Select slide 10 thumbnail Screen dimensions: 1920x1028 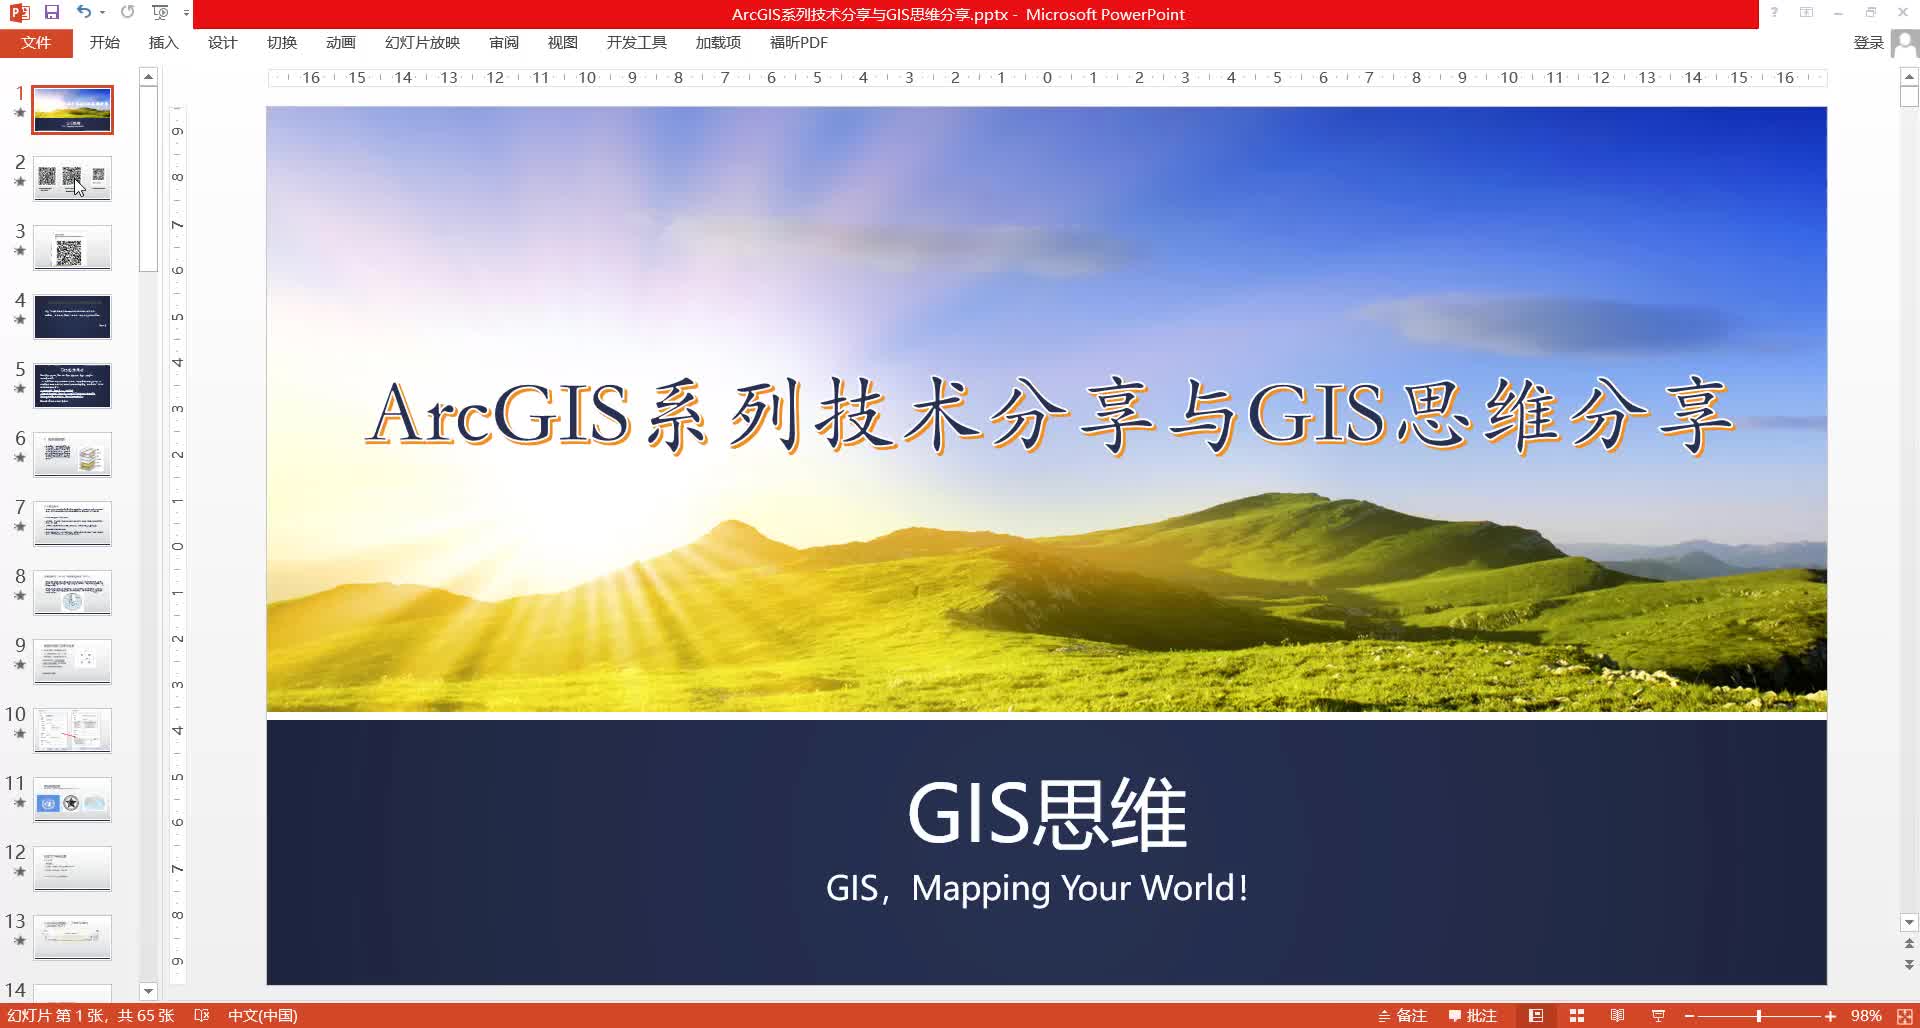pyautogui.click(x=73, y=731)
